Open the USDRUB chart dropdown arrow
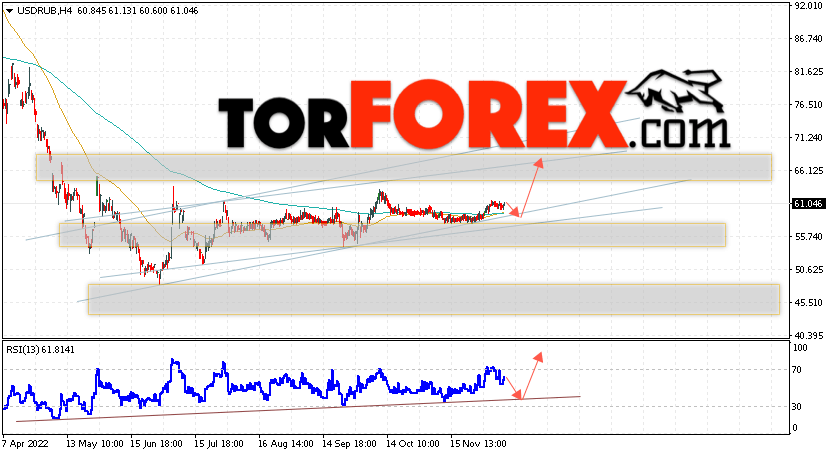Image resolution: width=830 pixels, height=455 pixels. click(x=8, y=11)
